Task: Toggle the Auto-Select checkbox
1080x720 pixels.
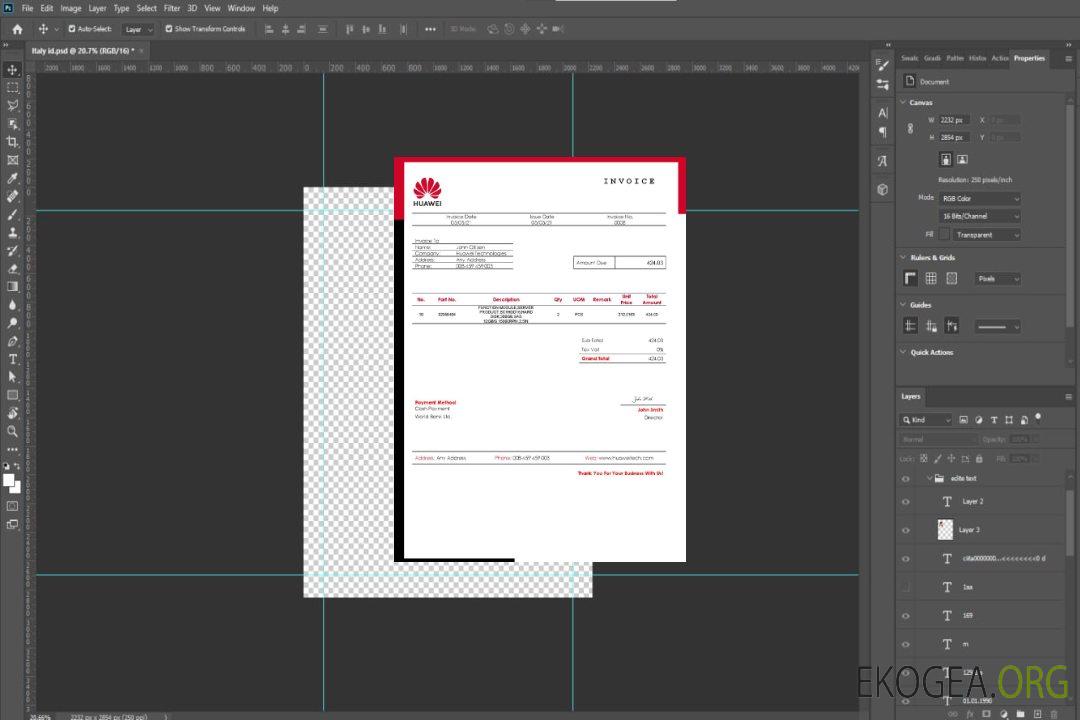Action: click(72, 29)
